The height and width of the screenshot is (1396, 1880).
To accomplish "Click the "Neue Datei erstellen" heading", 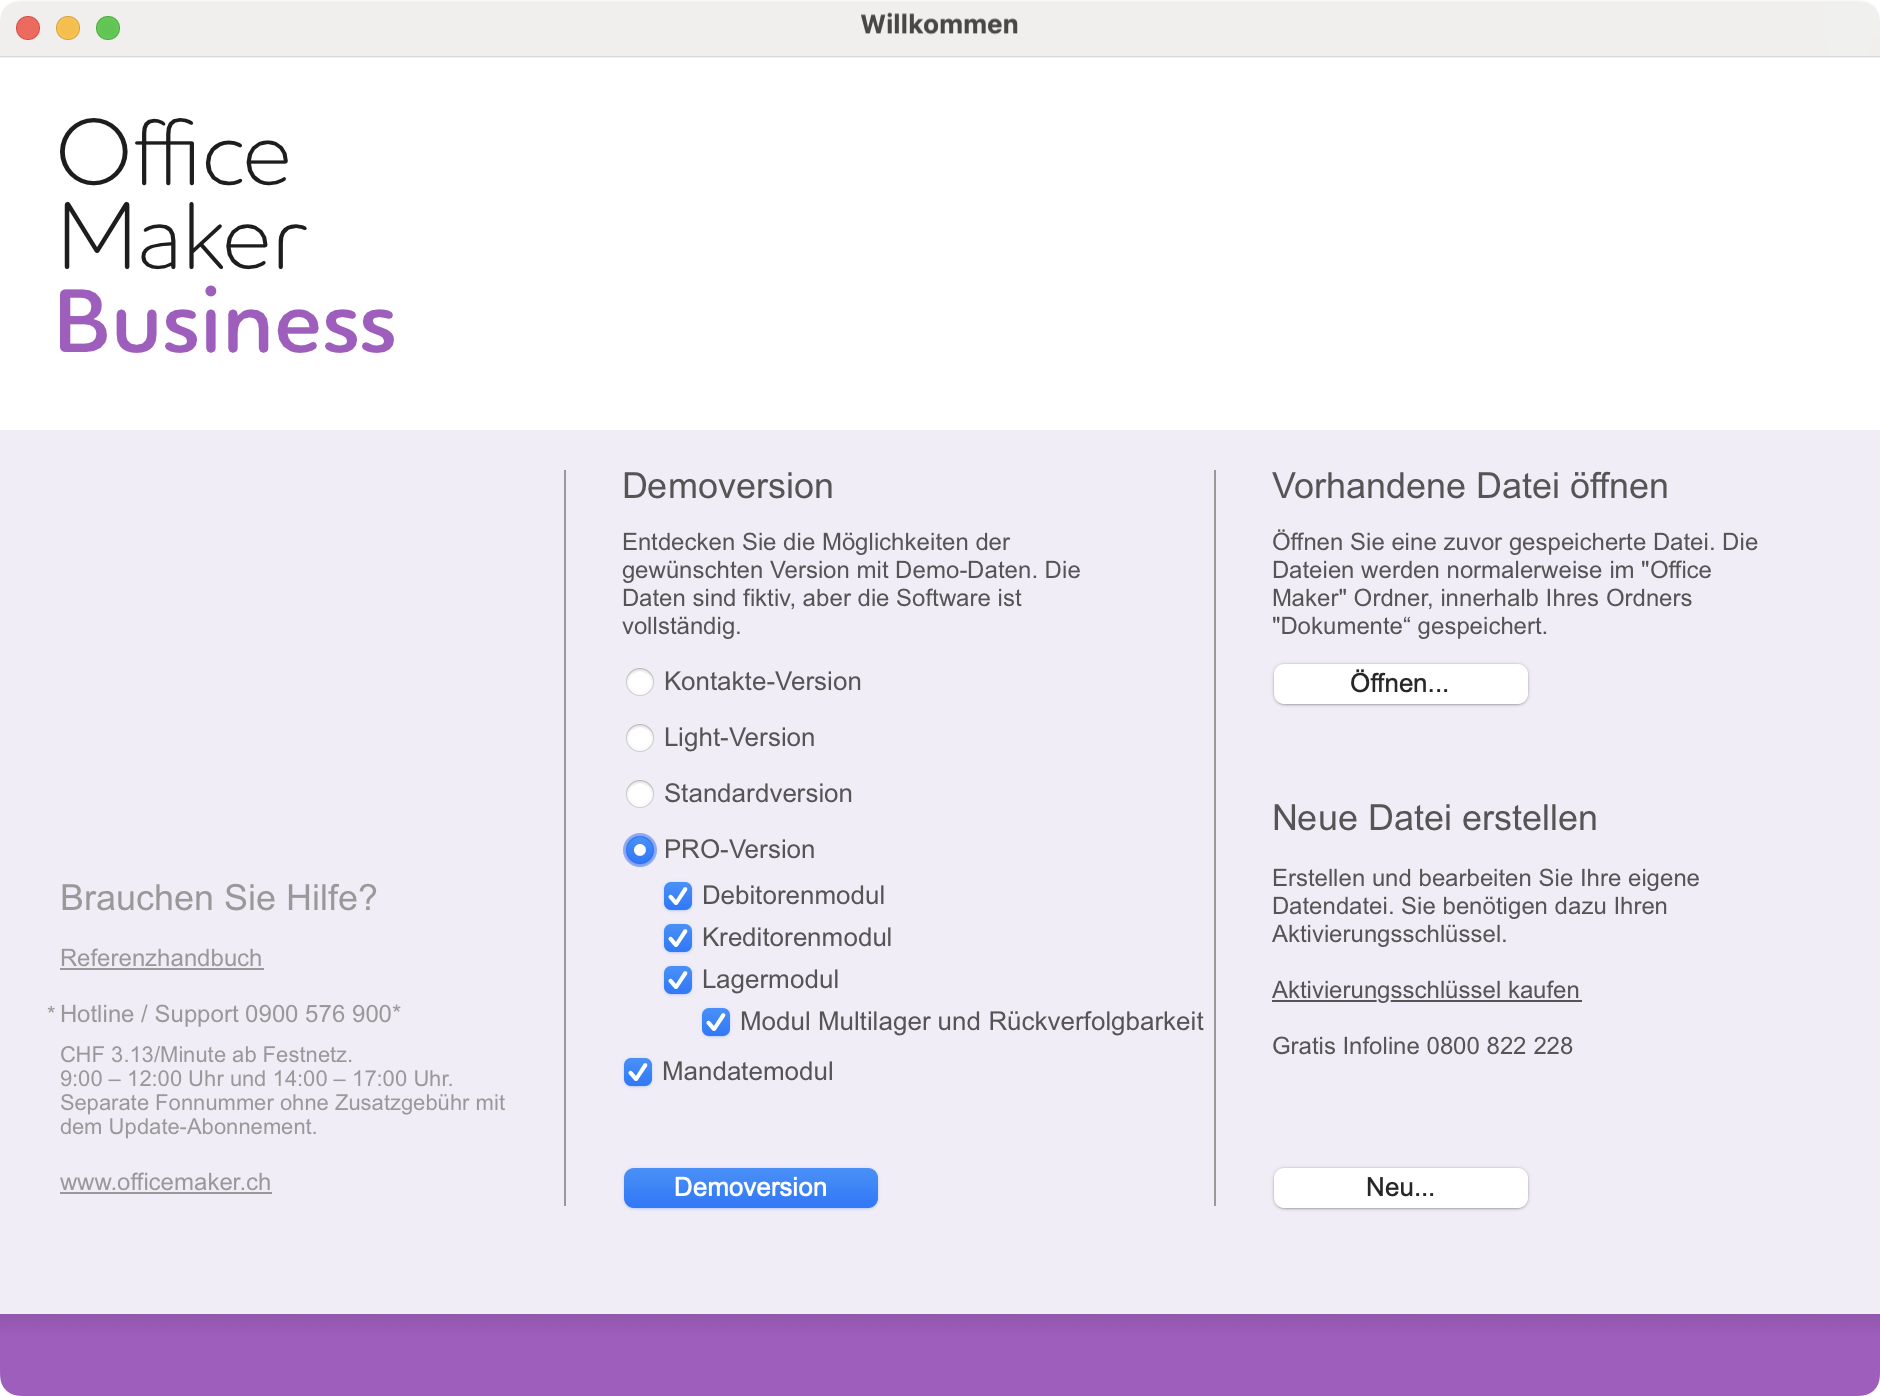I will [1434, 818].
